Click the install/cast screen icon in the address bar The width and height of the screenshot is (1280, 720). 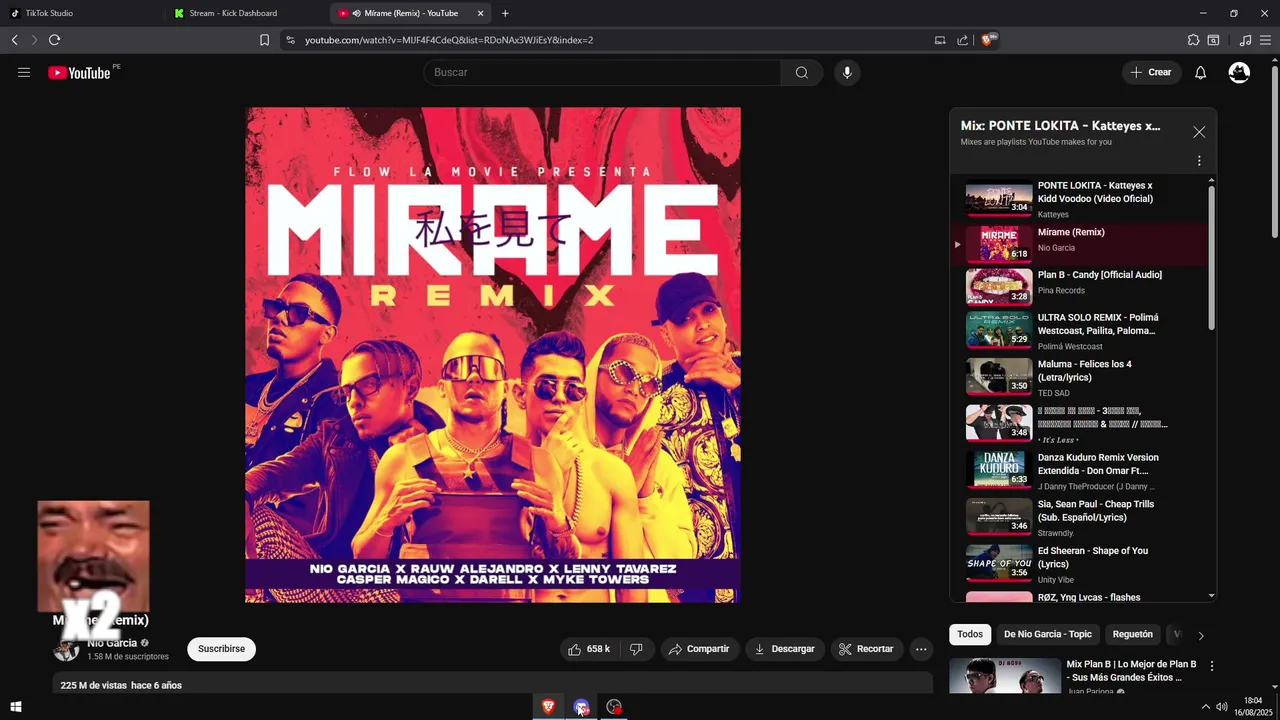(940, 40)
